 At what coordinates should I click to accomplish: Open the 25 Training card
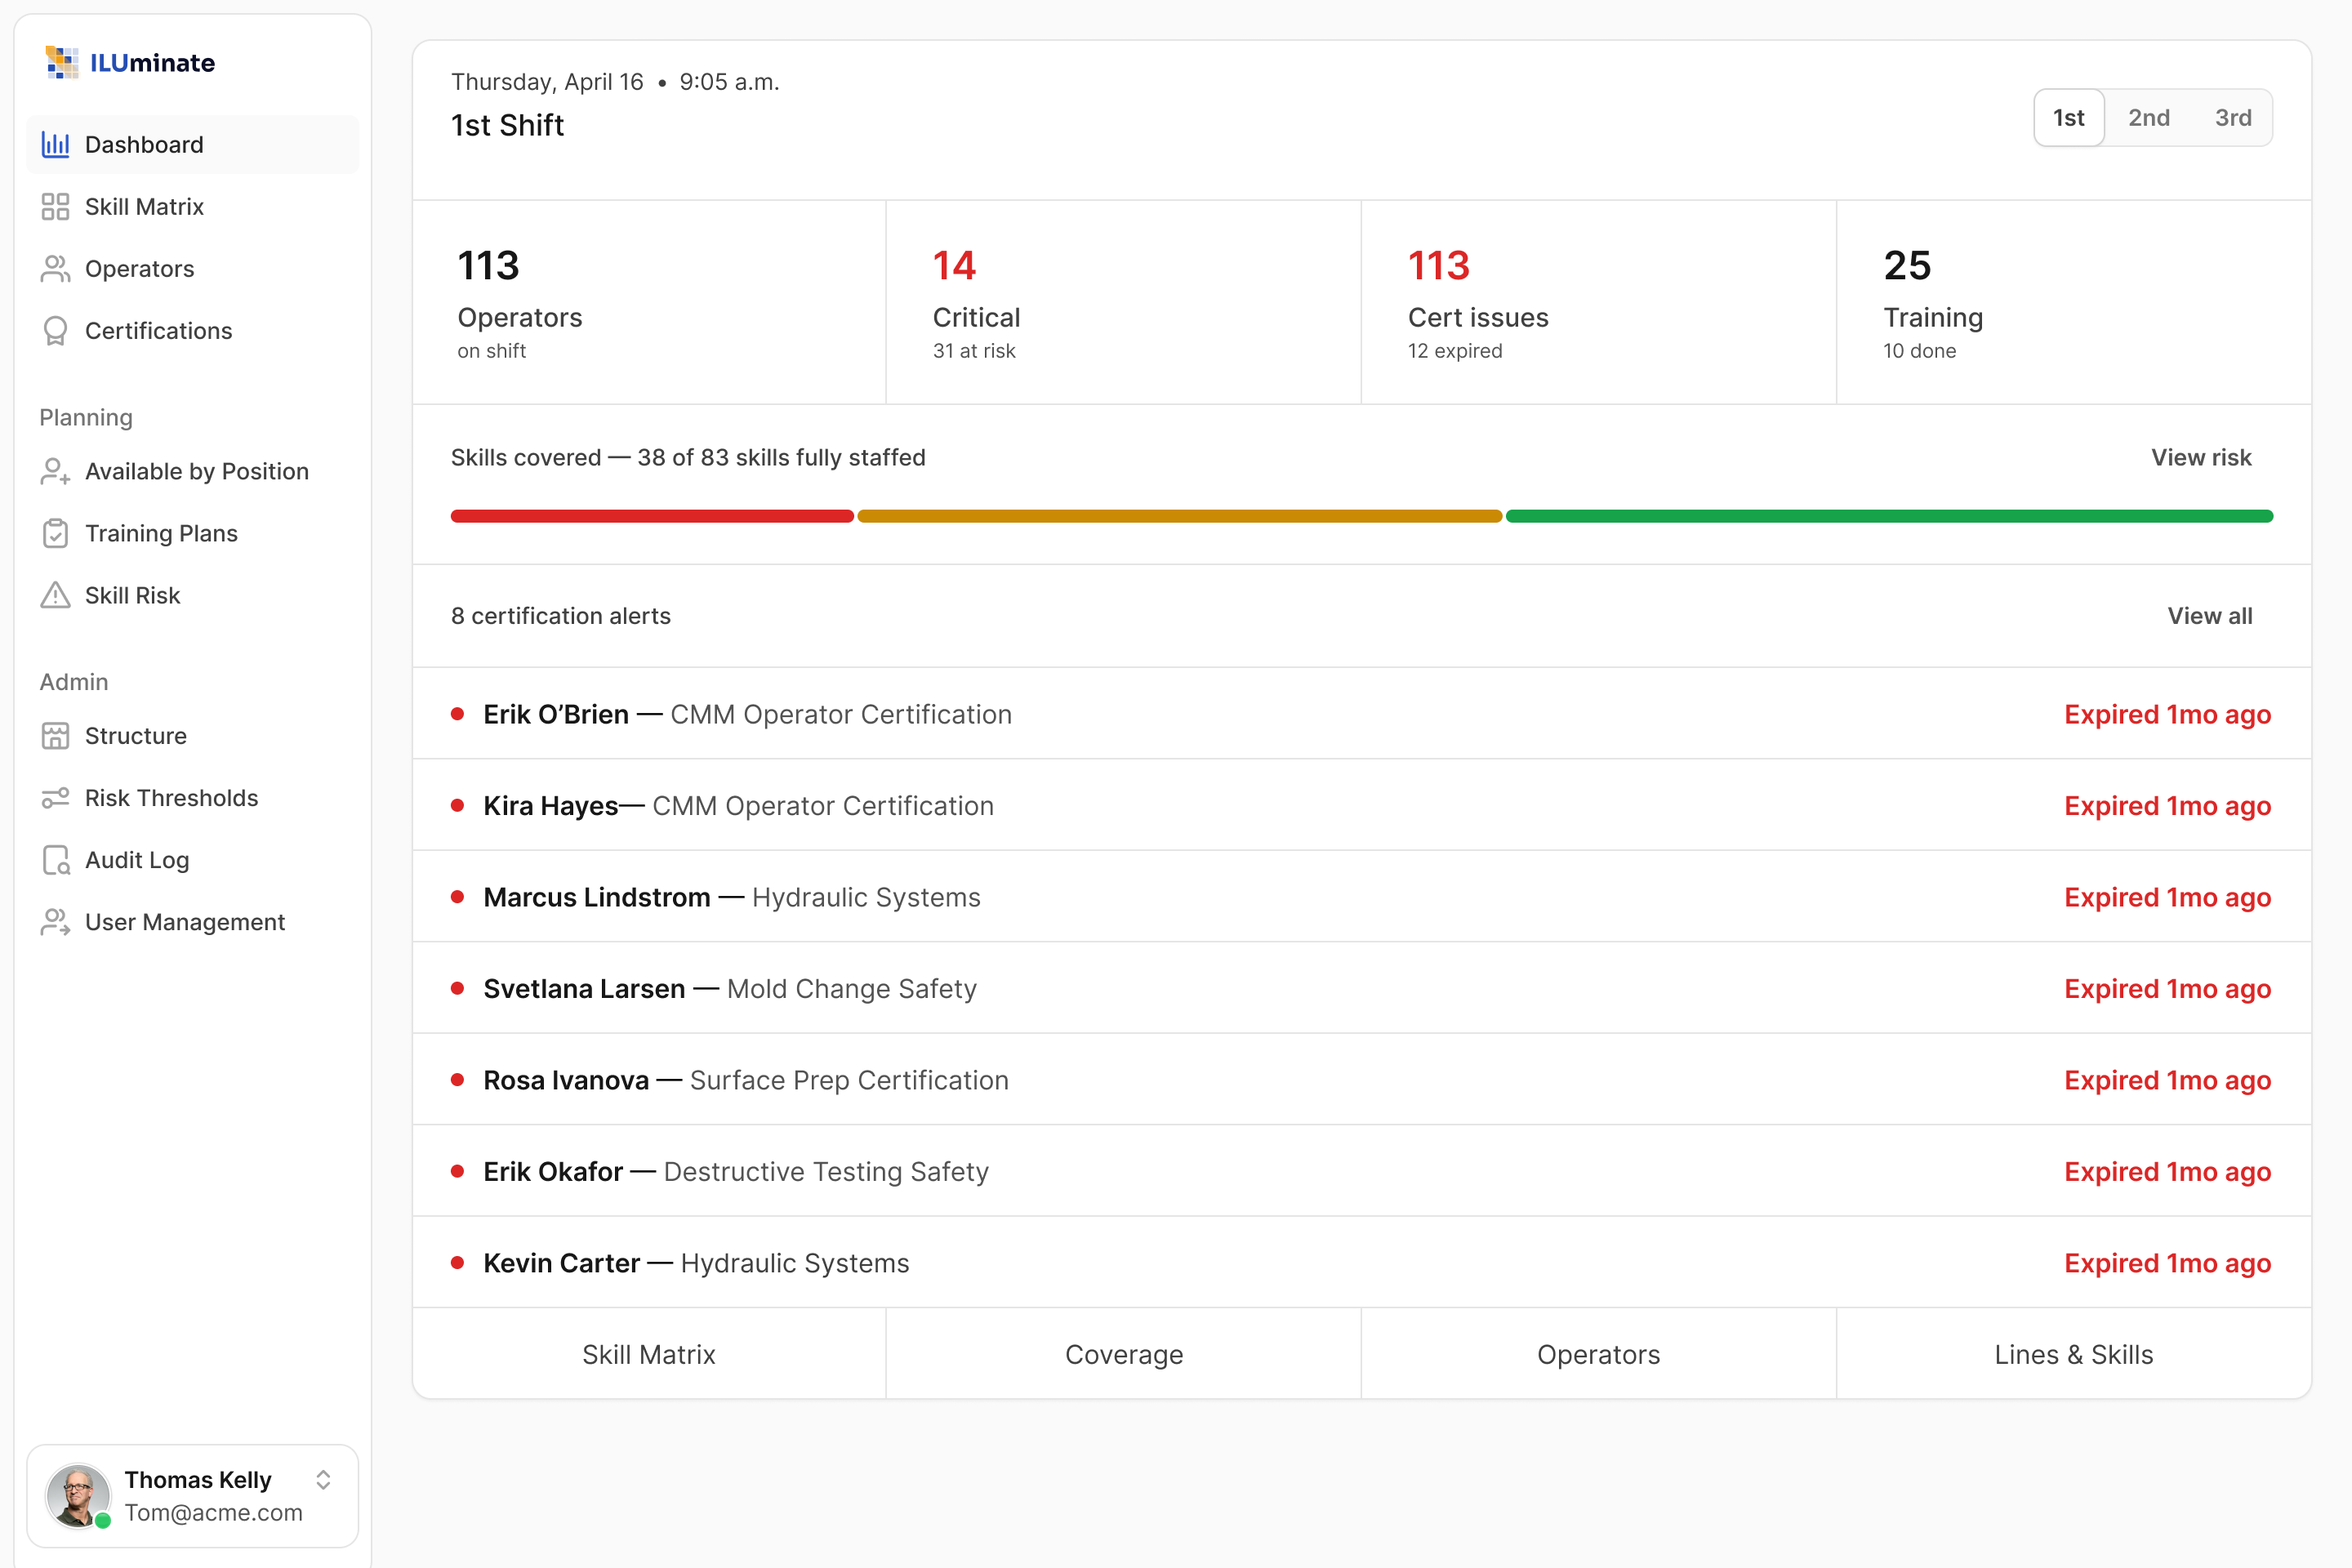(2074, 302)
